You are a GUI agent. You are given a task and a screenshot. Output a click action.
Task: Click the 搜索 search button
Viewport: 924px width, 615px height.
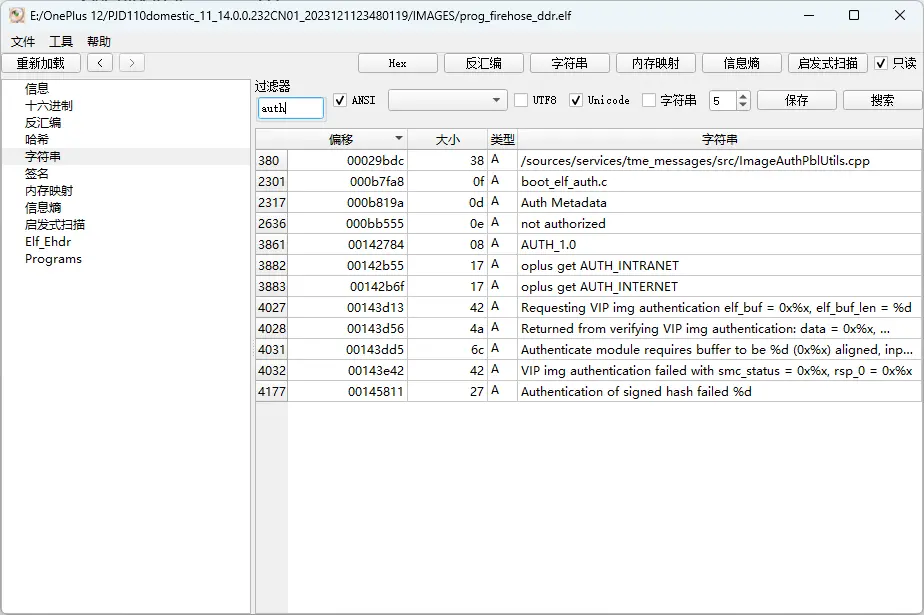tap(882, 101)
